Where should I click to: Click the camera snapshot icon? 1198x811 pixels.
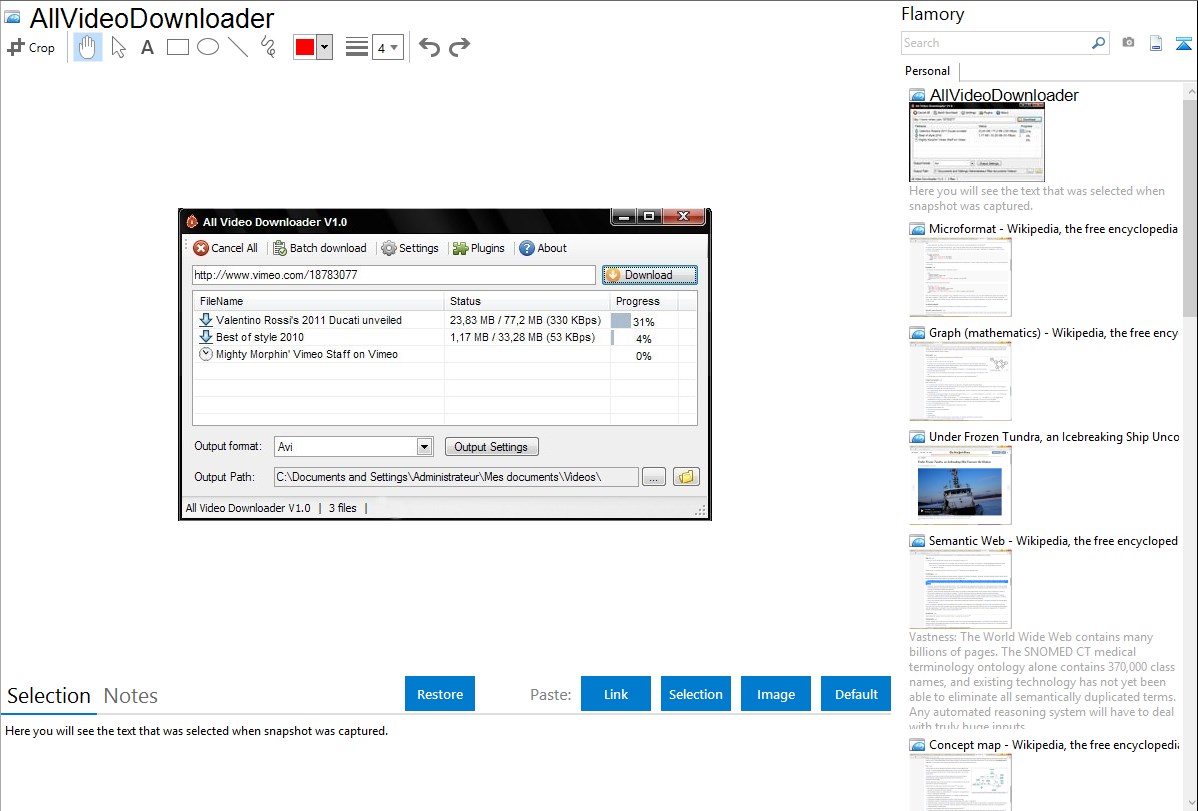click(1128, 43)
